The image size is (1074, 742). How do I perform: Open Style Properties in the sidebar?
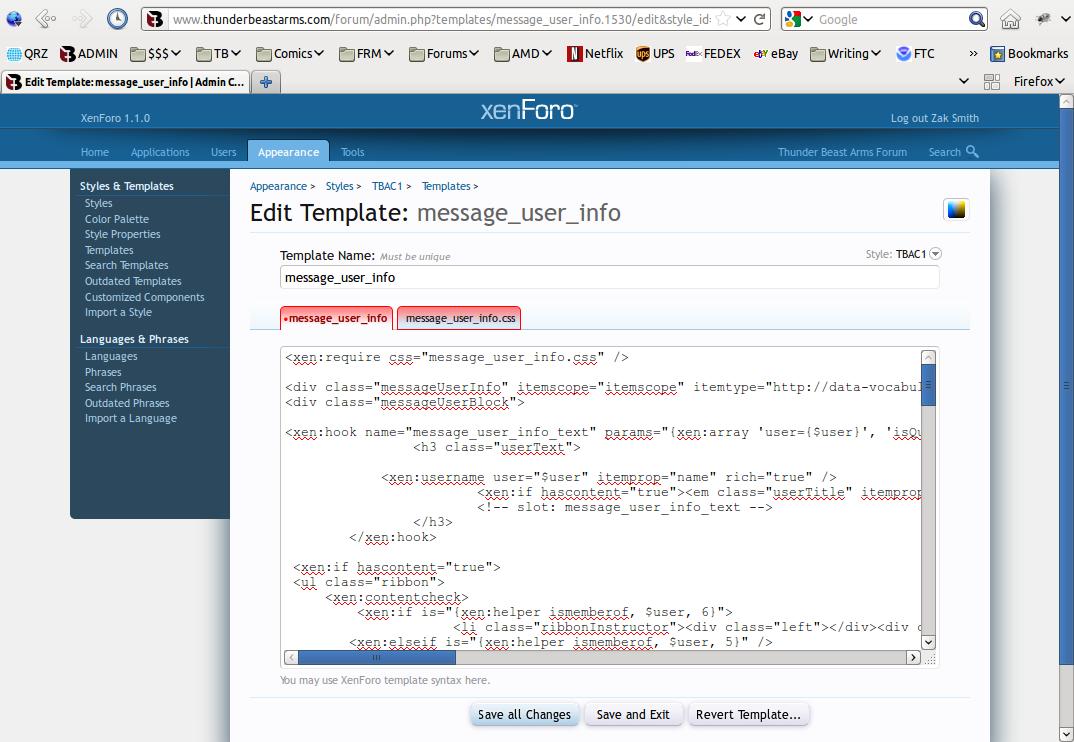[x=122, y=234]
